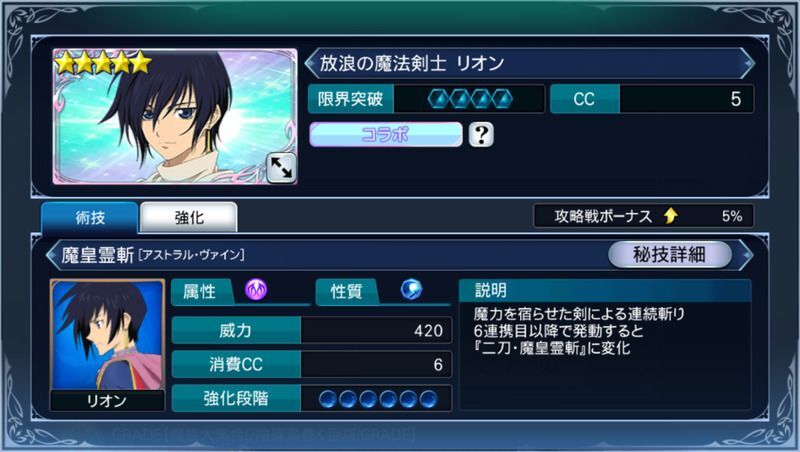Tap the コラボ label button
800x452 pixels.
(x=385, y=135)
